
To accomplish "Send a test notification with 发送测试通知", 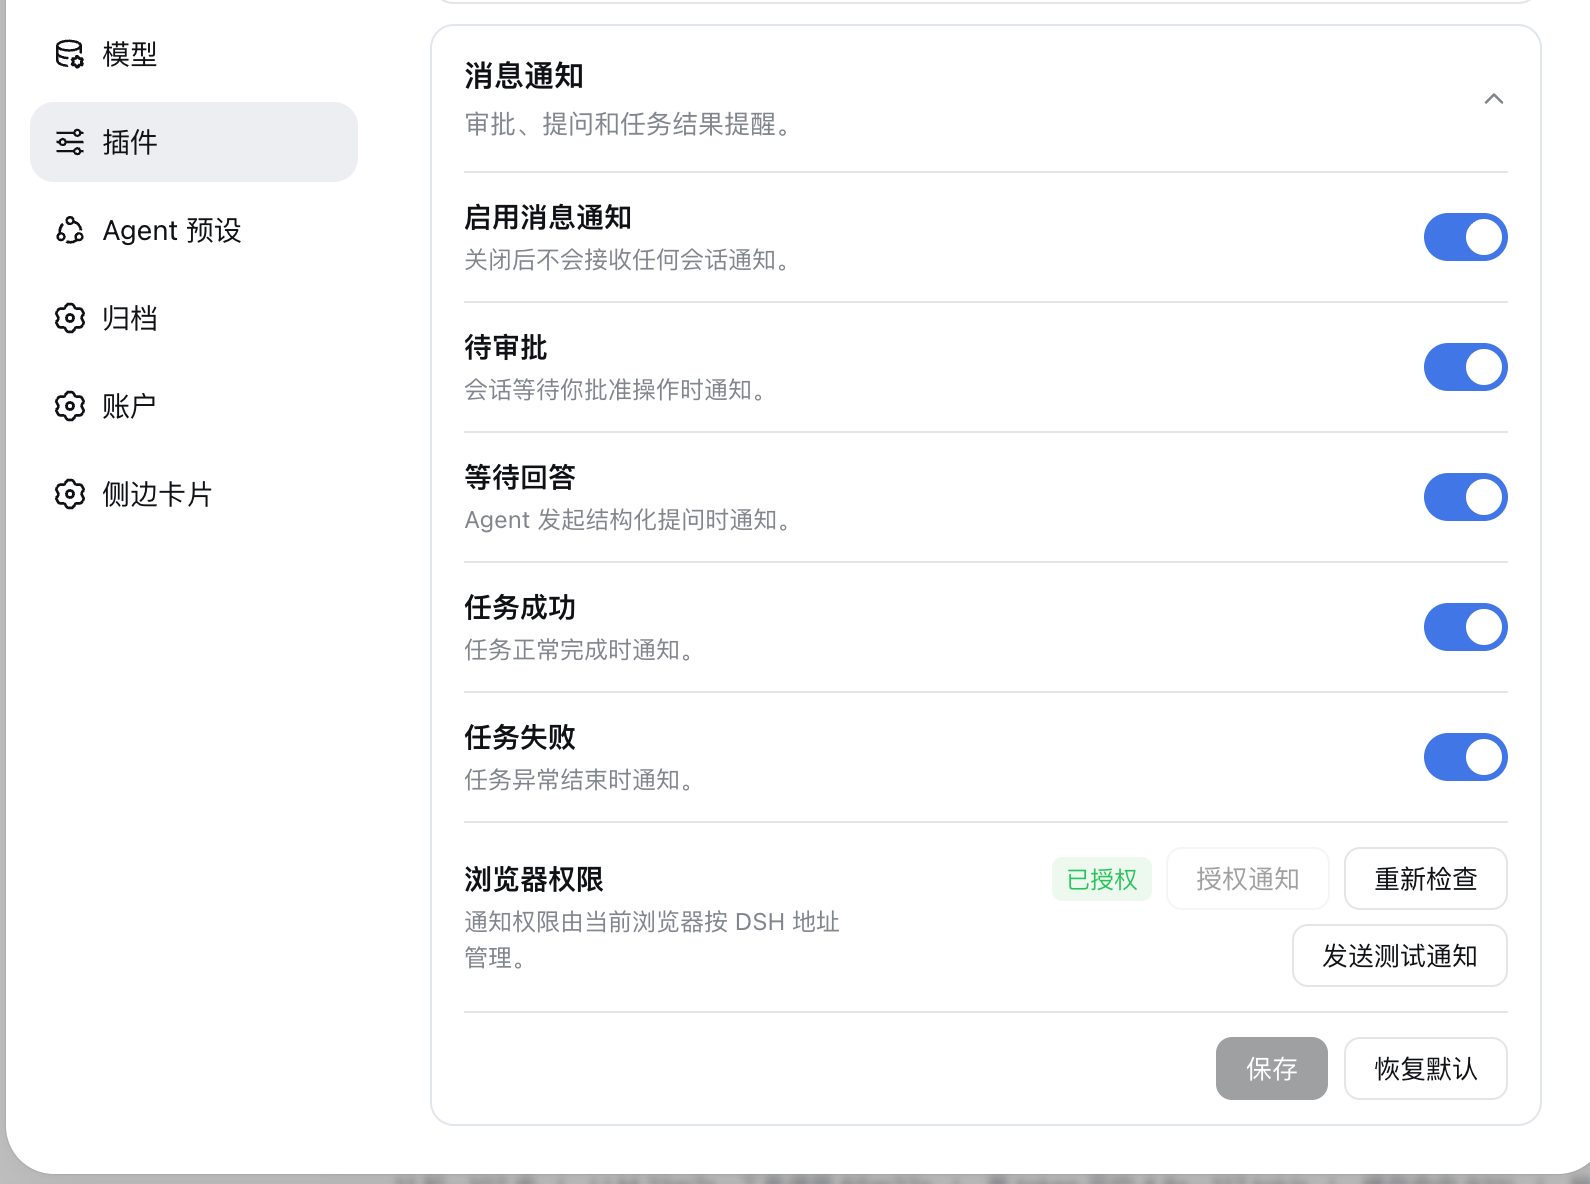I will pos(1400,956).
